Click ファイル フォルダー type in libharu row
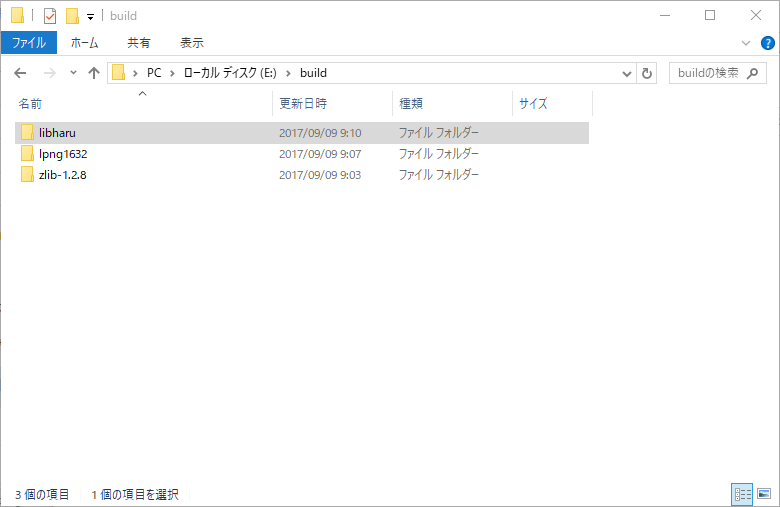 (x=439, y=133)
